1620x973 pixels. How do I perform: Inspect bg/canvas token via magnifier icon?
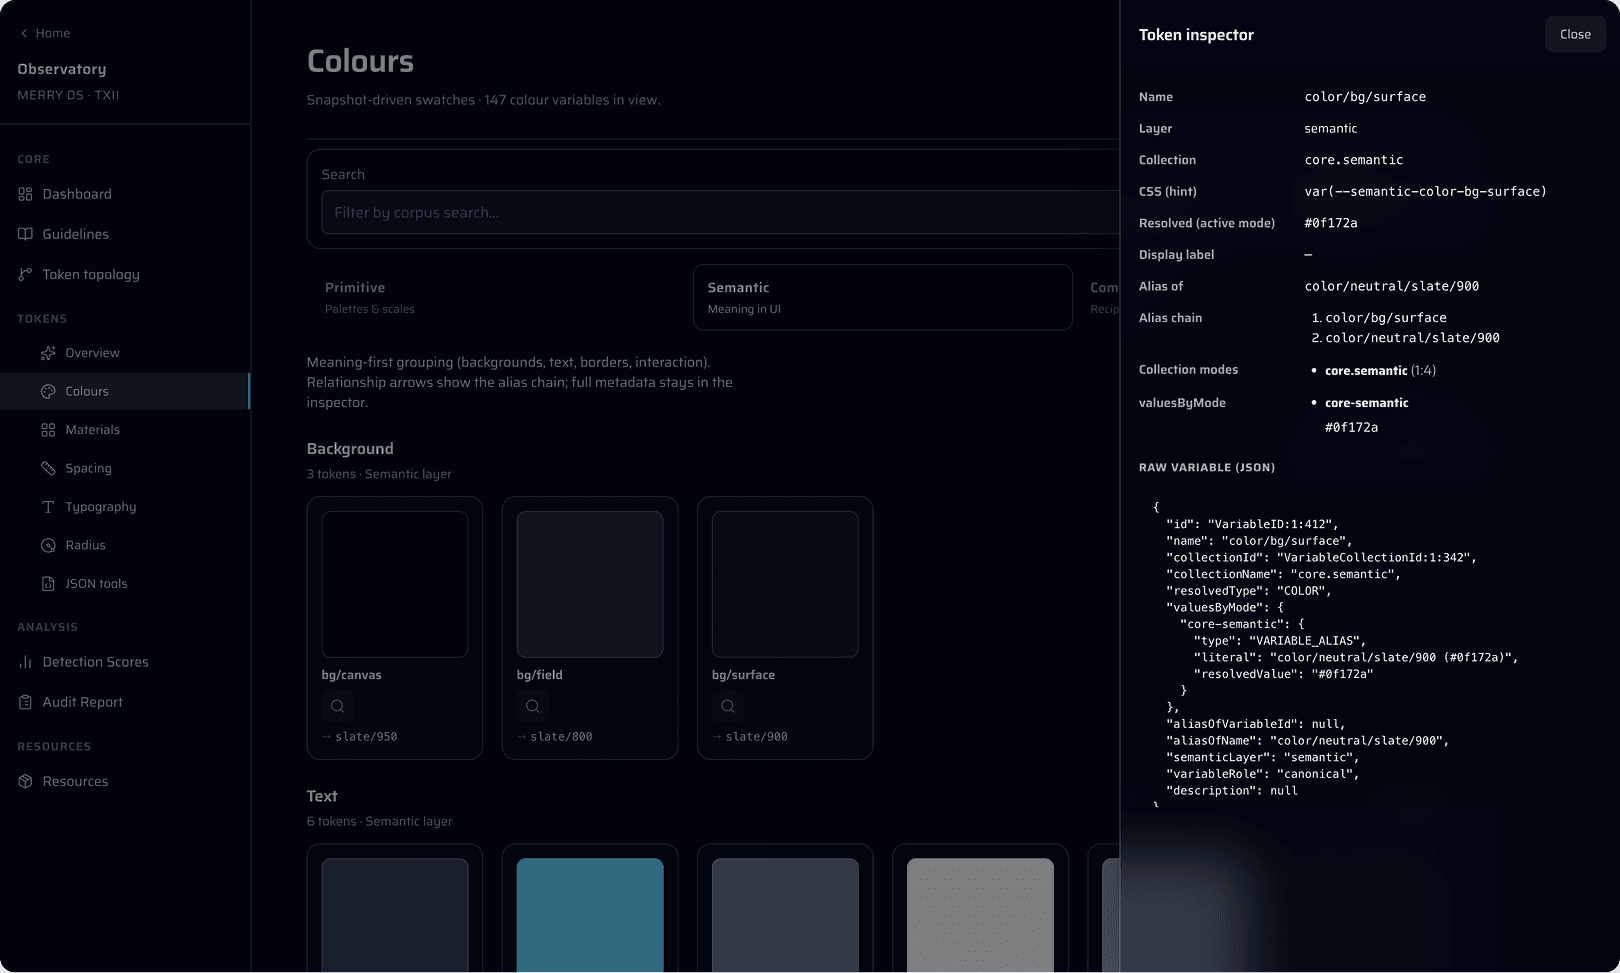(x=337, y=706)
